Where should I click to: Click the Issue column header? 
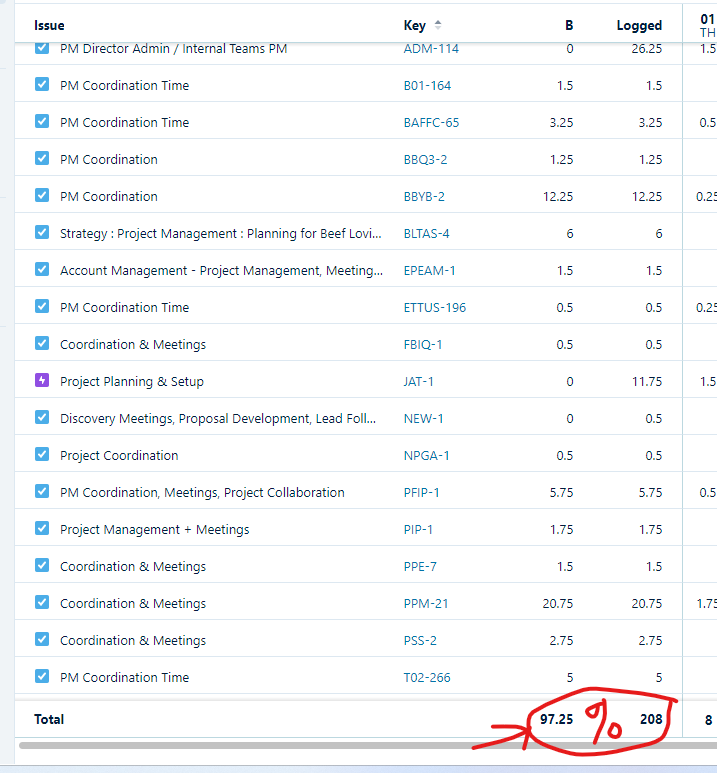pyautogui.click(x=49, y=25)
